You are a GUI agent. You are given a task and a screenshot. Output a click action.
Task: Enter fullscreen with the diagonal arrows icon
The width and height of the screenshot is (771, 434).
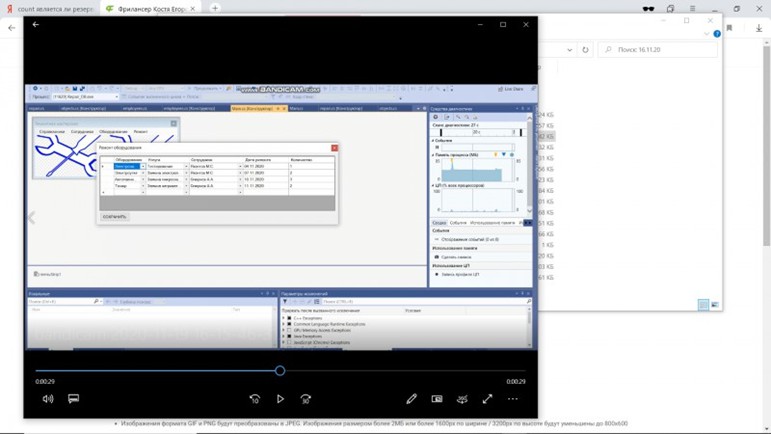[487, 399]
